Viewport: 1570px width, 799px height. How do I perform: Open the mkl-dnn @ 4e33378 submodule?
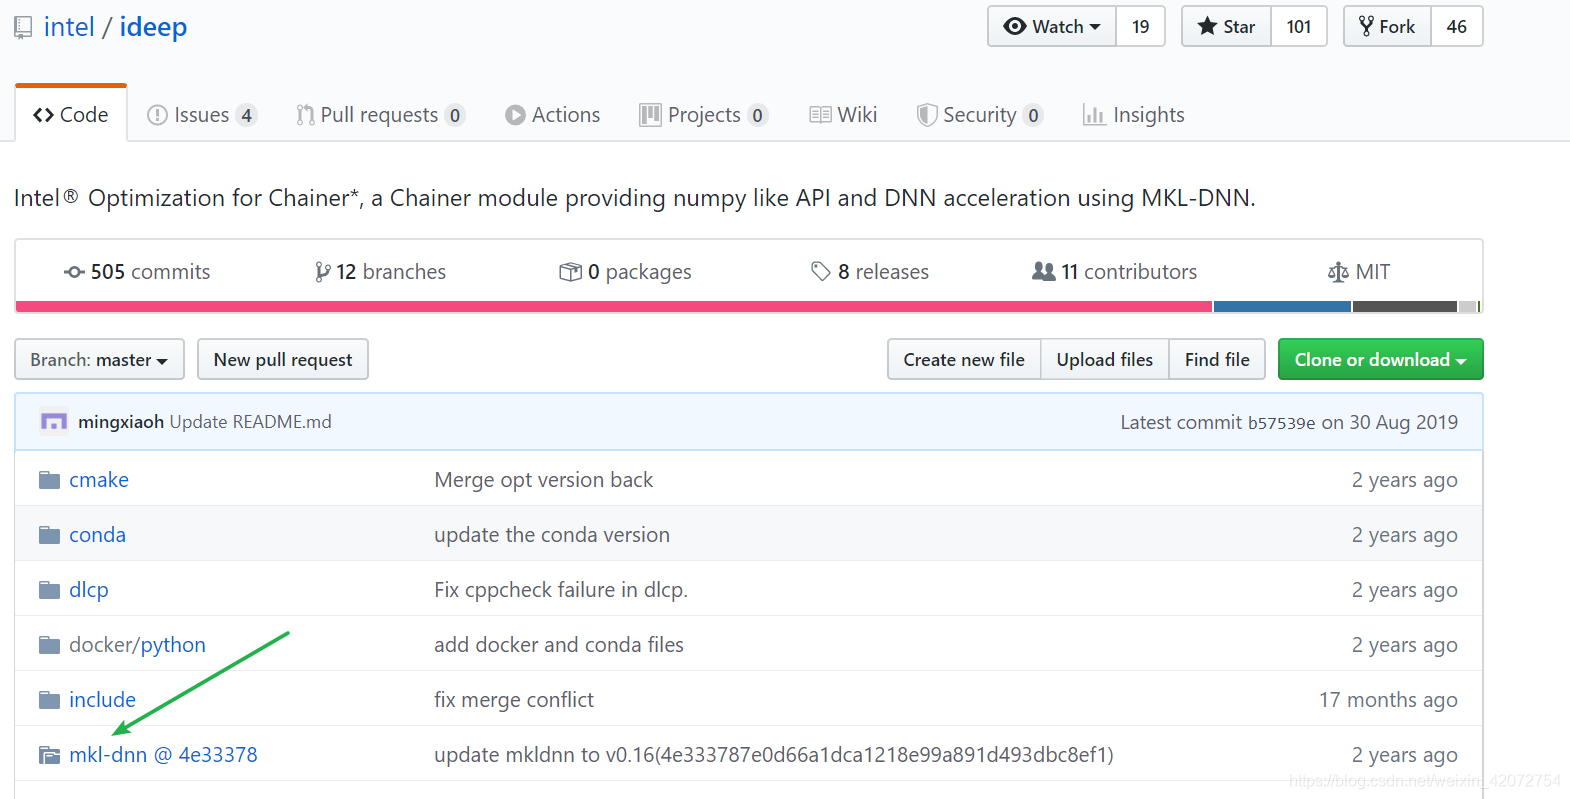pyautogui.click(x=163, y=755)
